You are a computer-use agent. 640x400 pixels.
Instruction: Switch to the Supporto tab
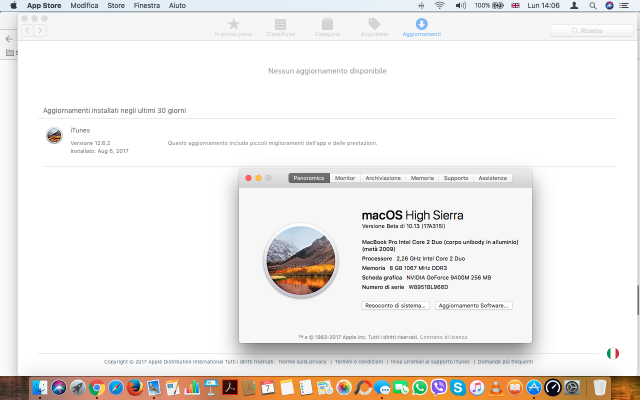pyautogui.click(x=456, y=178)
